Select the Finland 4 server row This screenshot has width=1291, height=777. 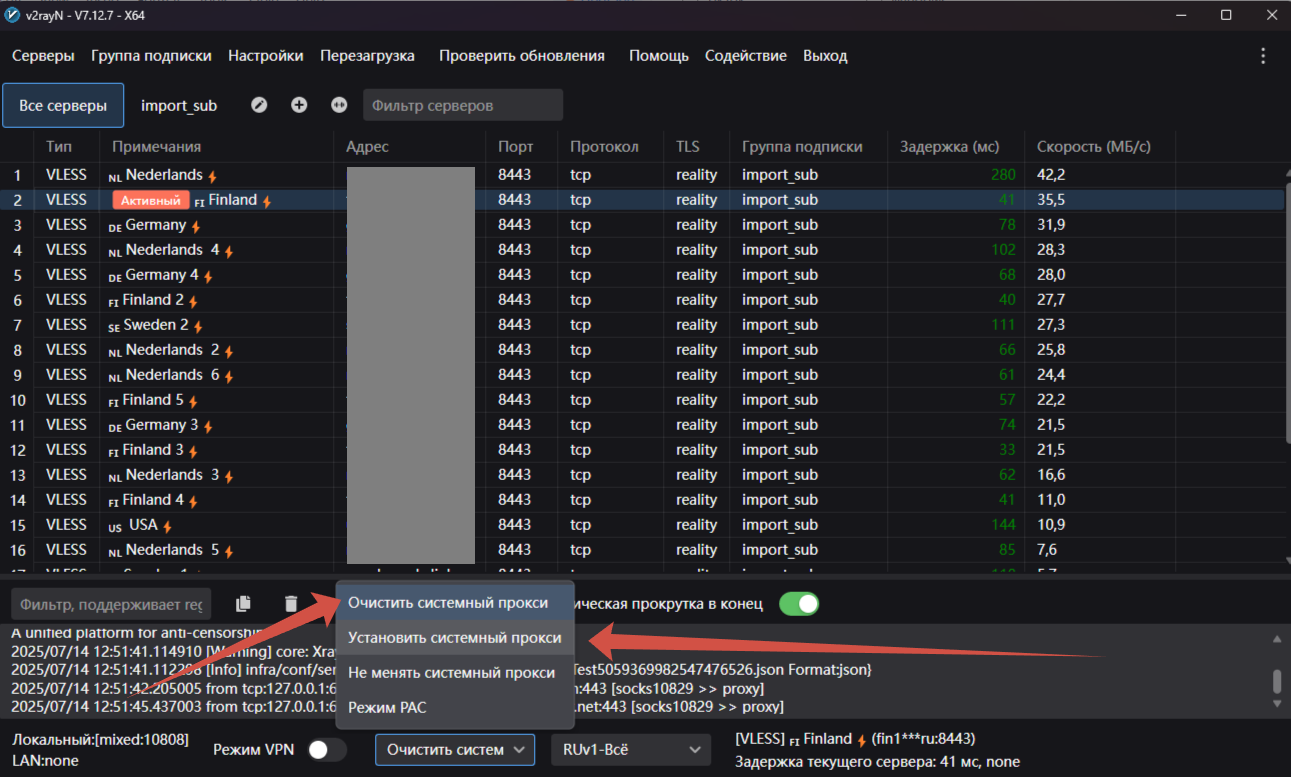coord(642,500)
